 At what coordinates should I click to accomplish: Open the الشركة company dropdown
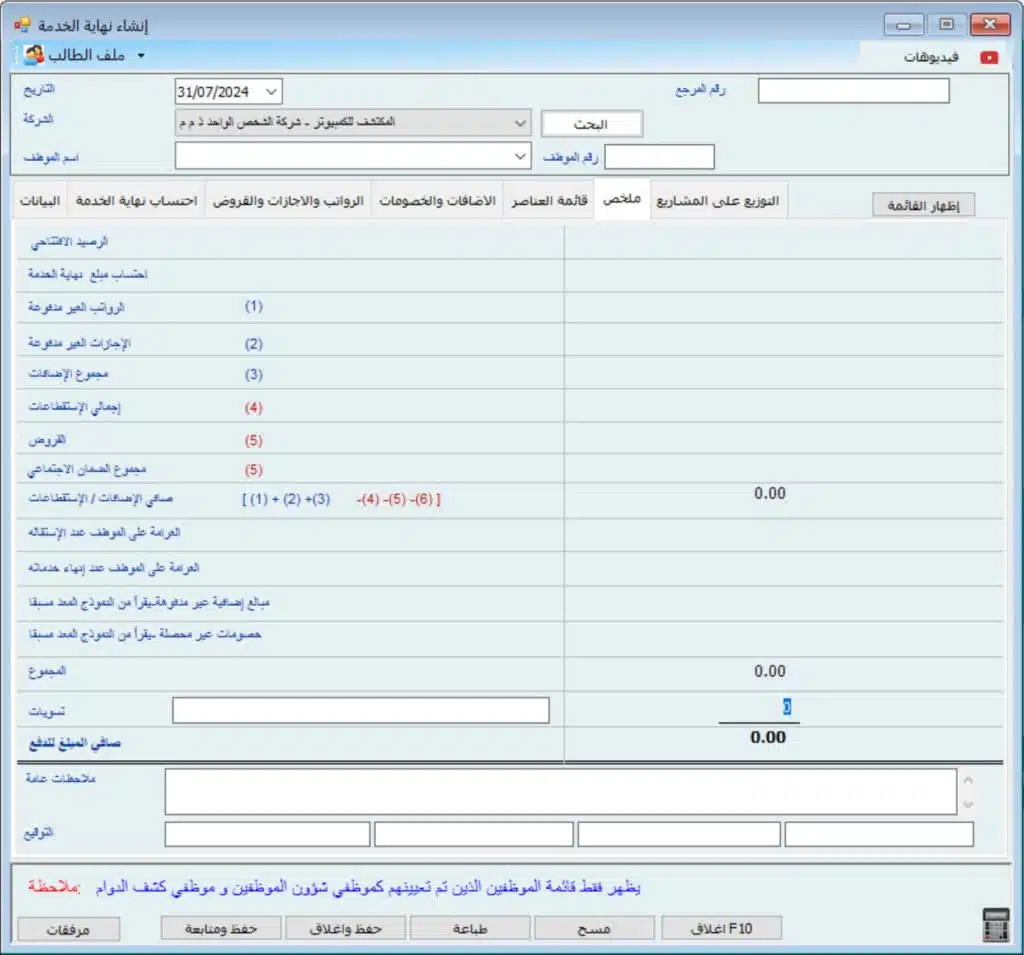(x=519, y=123)
